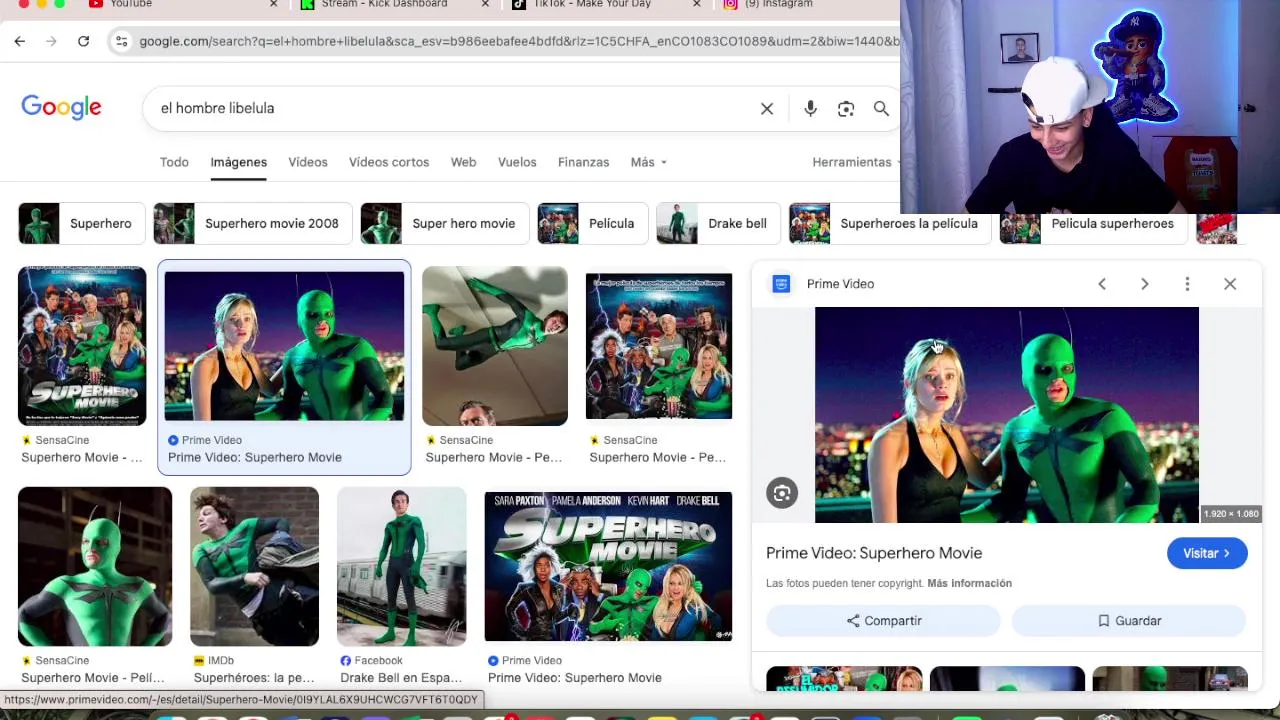Viewport: 1280px width, 720px height.
Task: Select the Película suggestion chip
Action: tap(592, 224)
